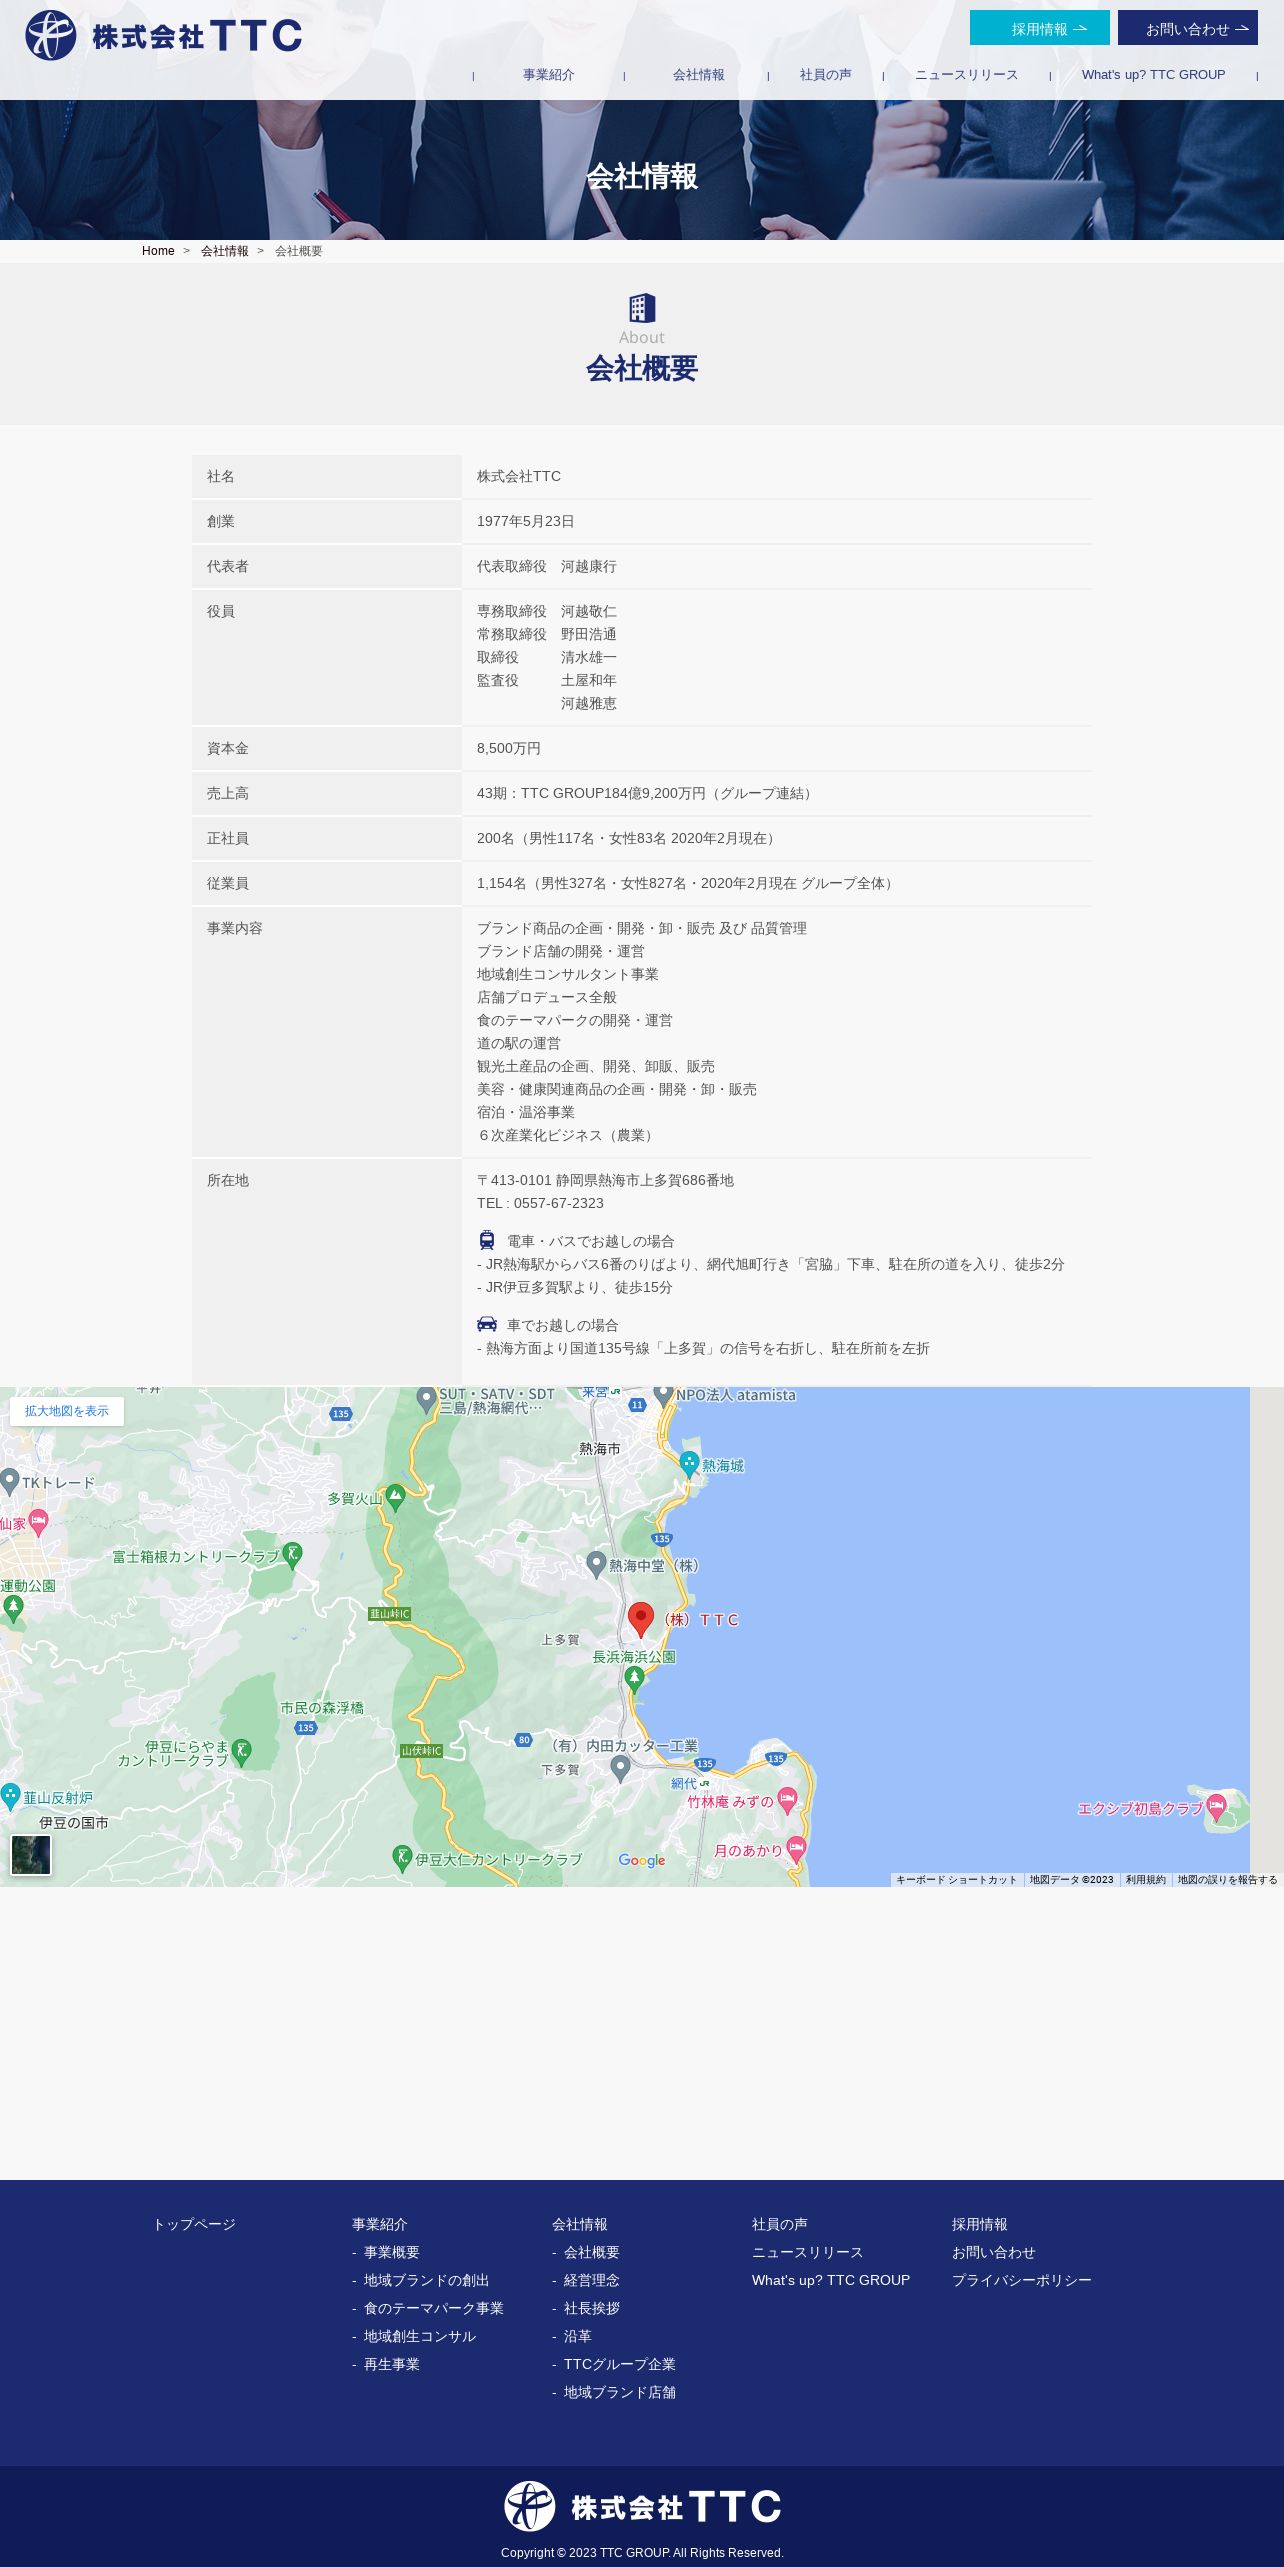
Task: Open 社長挨拶 footer link
Action: point(592,2308)
